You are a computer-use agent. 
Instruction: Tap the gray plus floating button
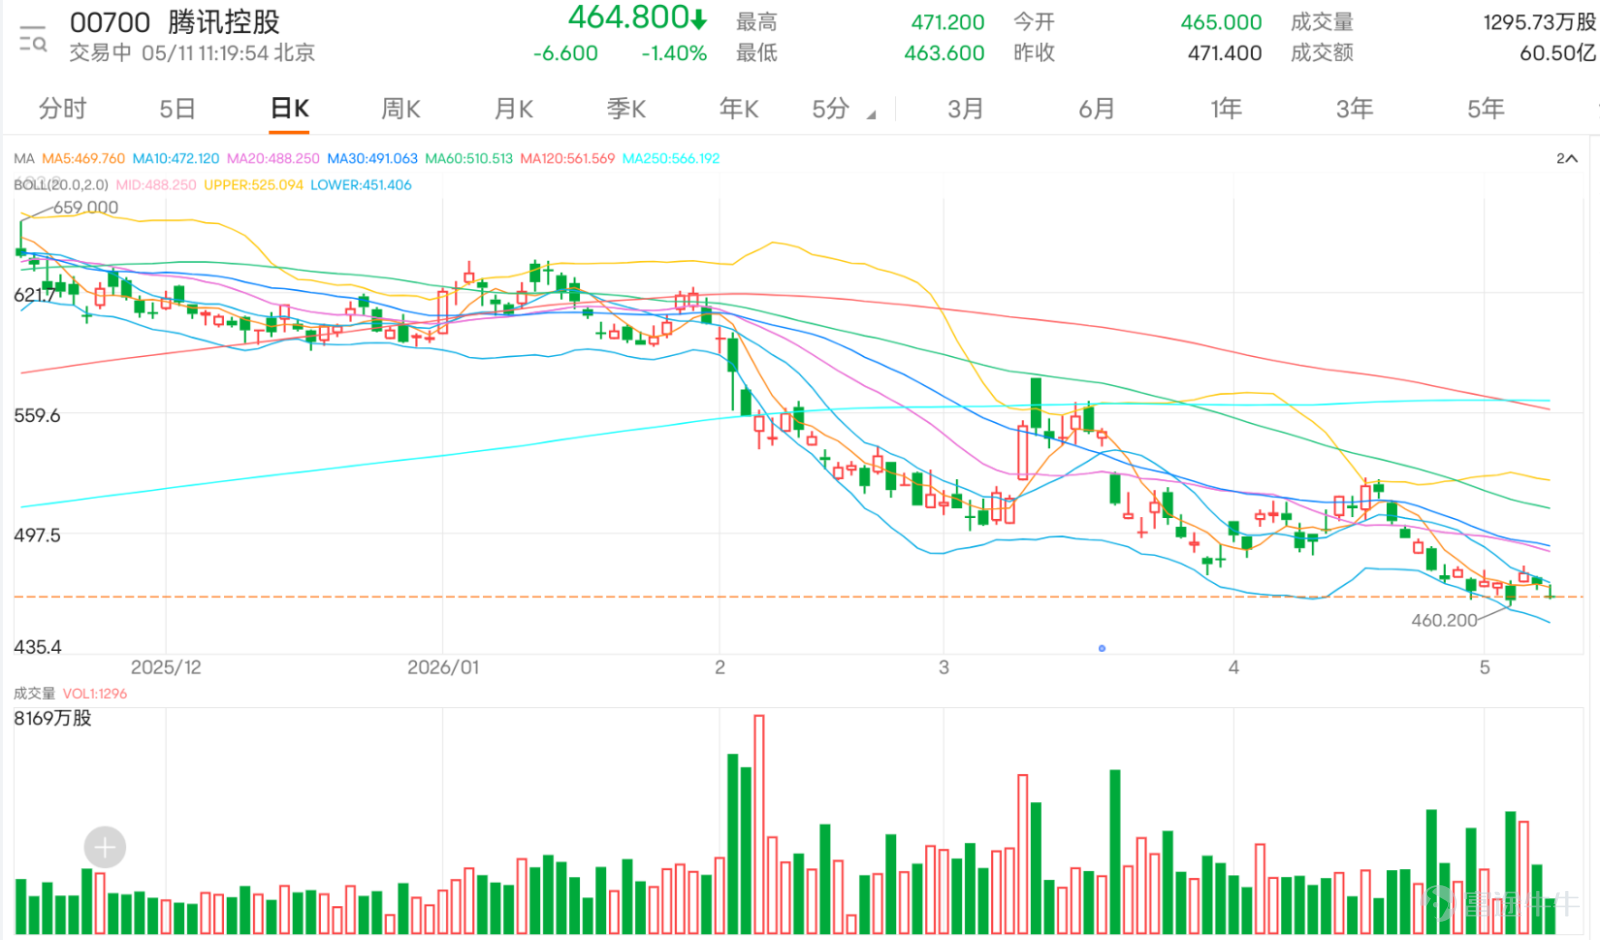[x=105, y=848]
